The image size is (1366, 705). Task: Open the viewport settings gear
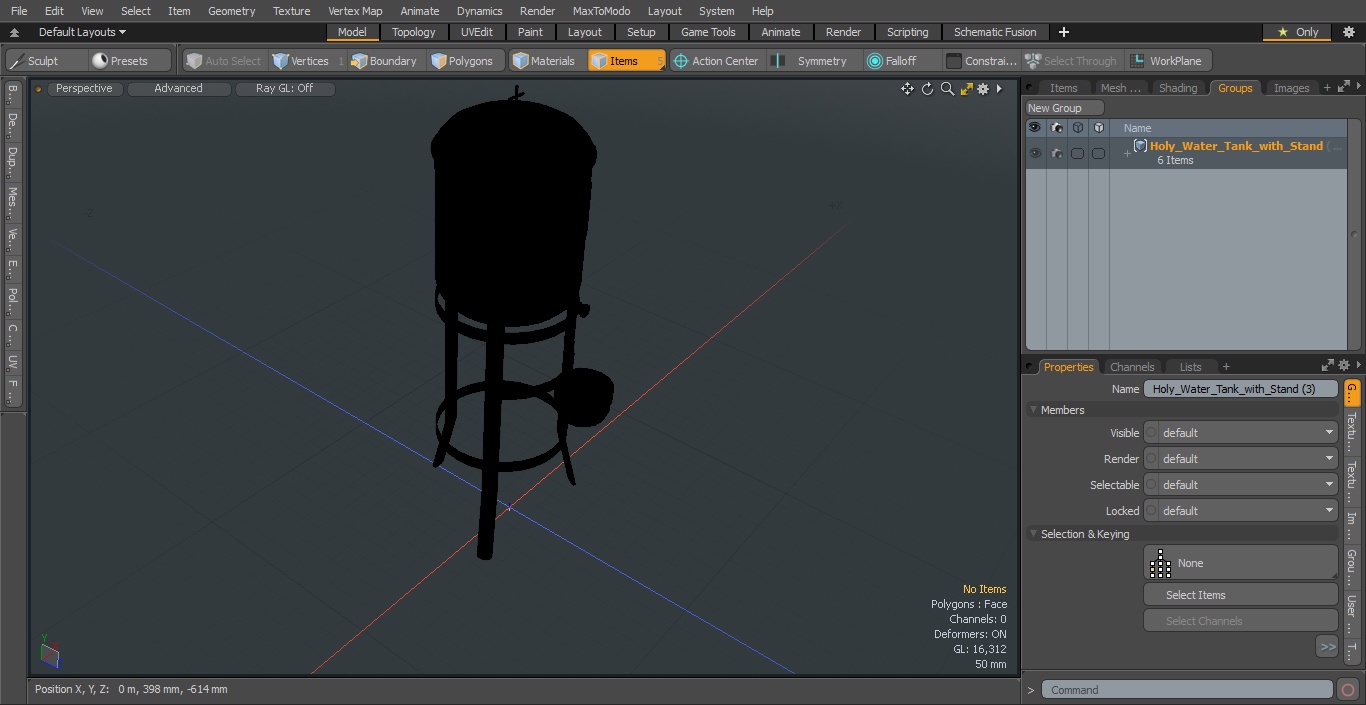pyautogui.click(x=983, y=89)
